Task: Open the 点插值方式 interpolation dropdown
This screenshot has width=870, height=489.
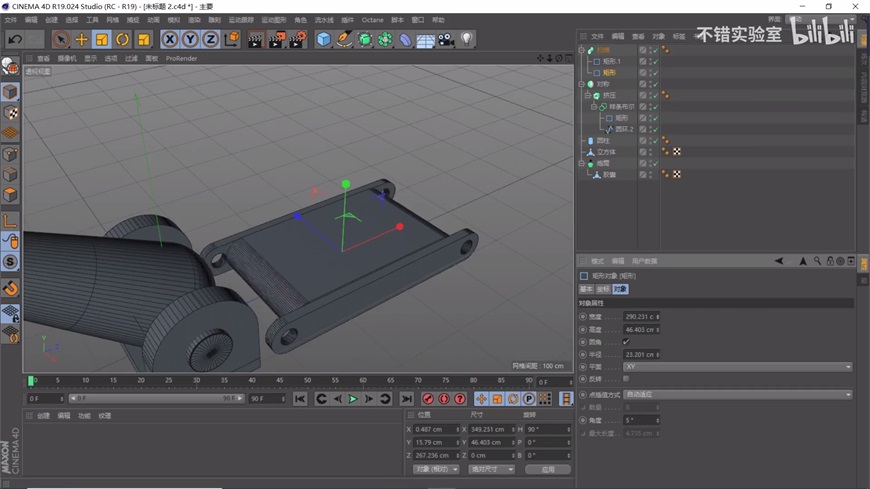Action: pyautogui.click(x=736, y=395)
